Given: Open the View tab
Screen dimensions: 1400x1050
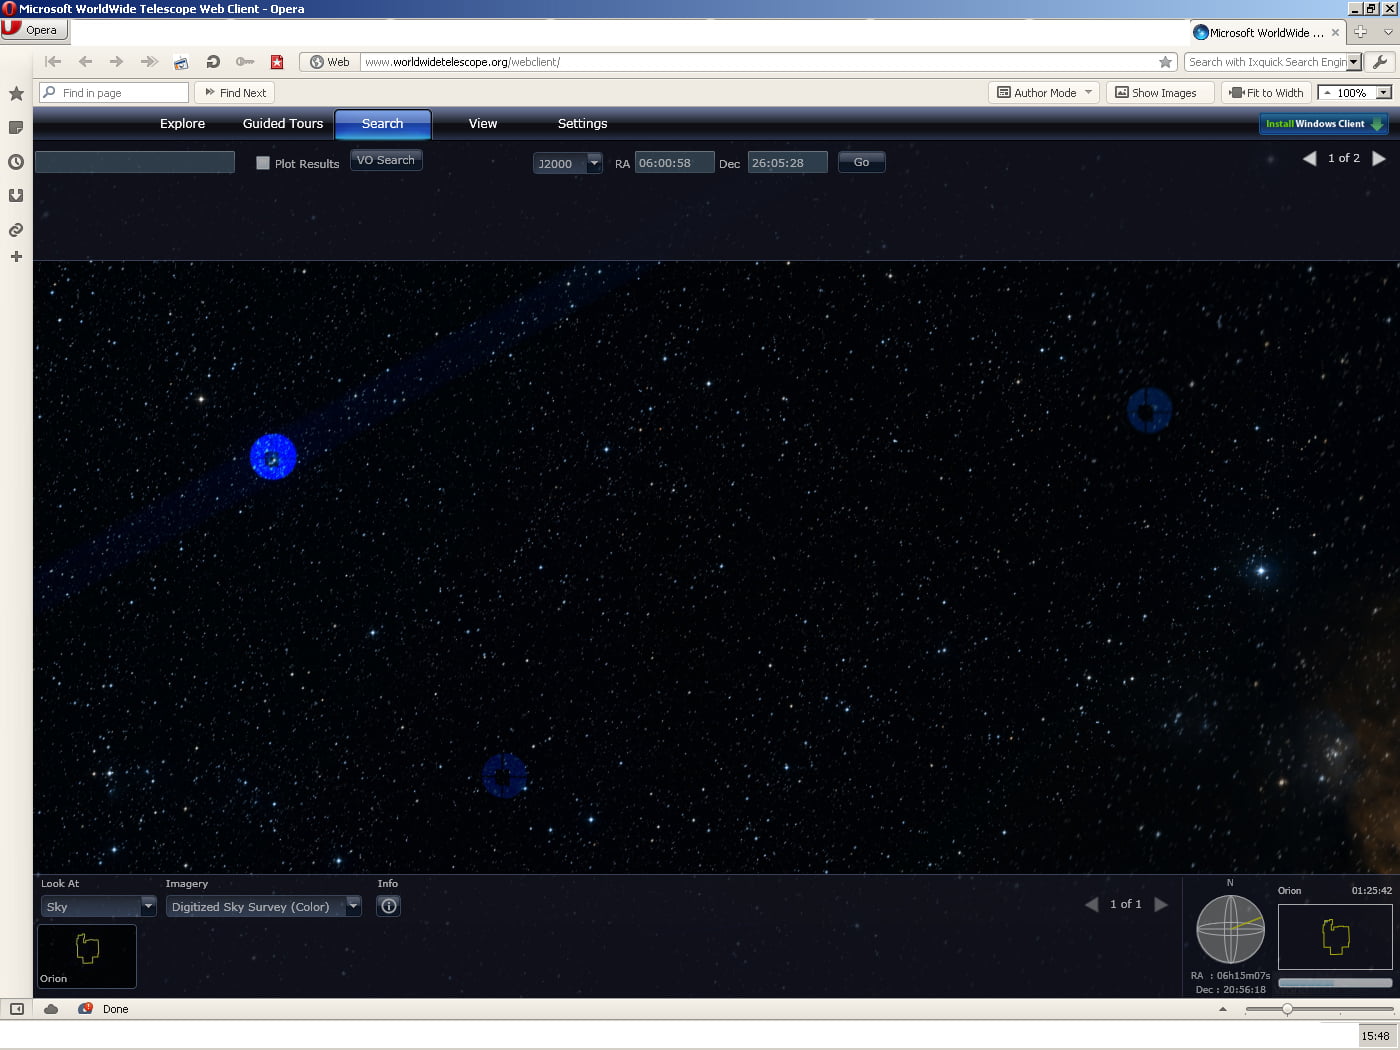Looking at the screenshot, I should pos(483,124).
